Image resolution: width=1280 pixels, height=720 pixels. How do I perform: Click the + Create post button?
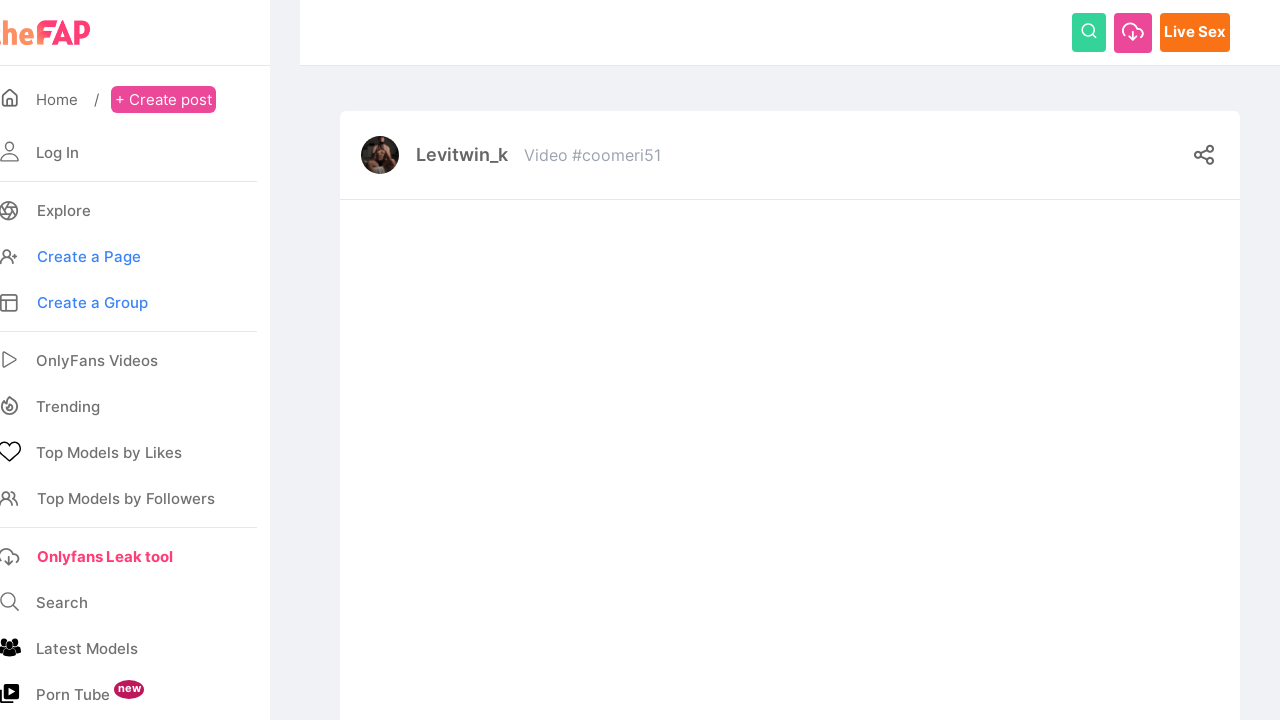pos(163,100)
